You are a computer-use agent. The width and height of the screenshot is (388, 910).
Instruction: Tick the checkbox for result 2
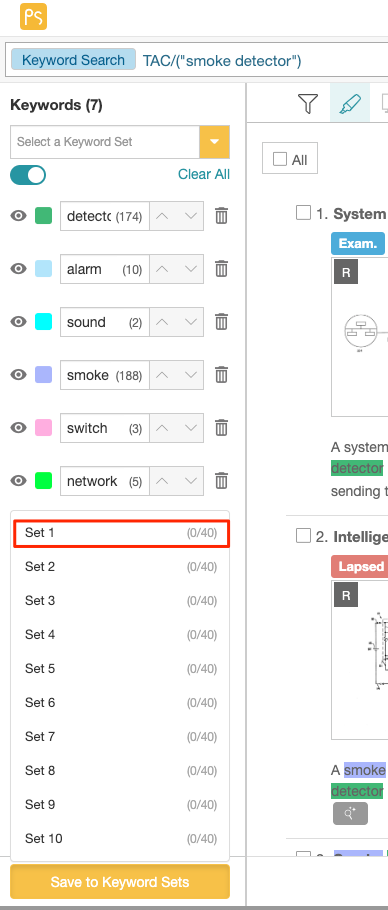coord(303,536)
